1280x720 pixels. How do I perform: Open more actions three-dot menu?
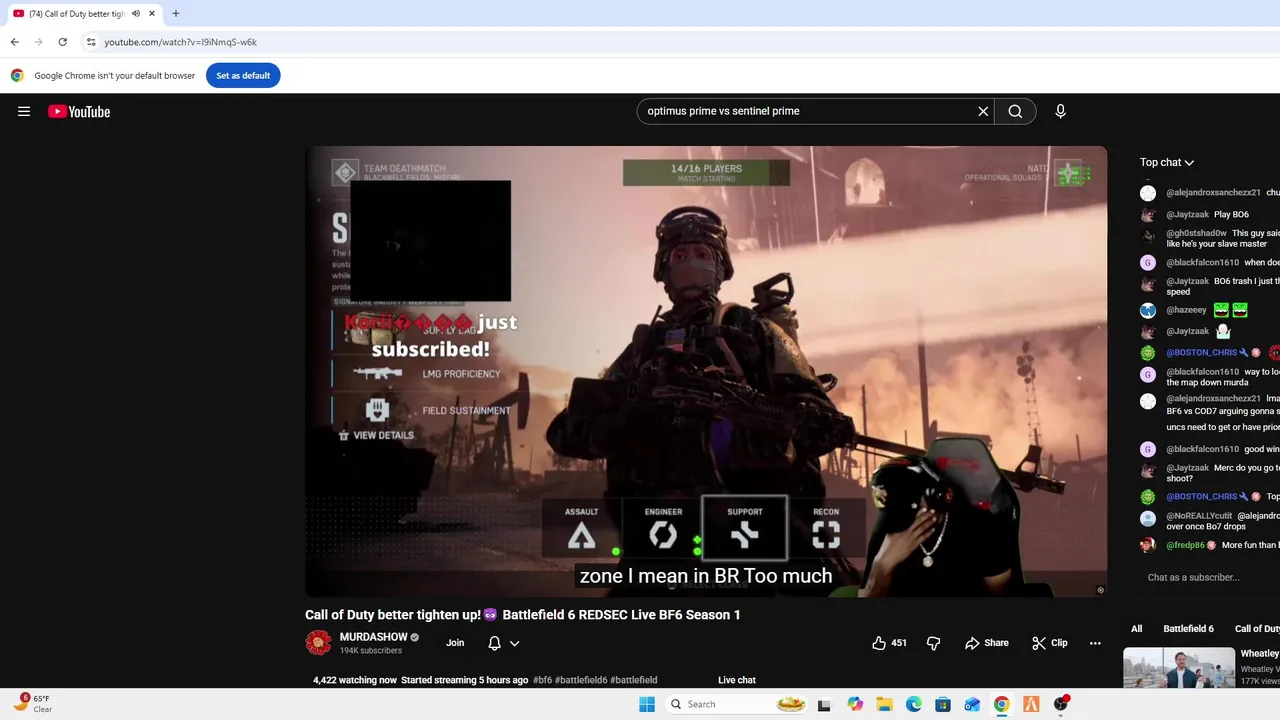click(1095, 643)
